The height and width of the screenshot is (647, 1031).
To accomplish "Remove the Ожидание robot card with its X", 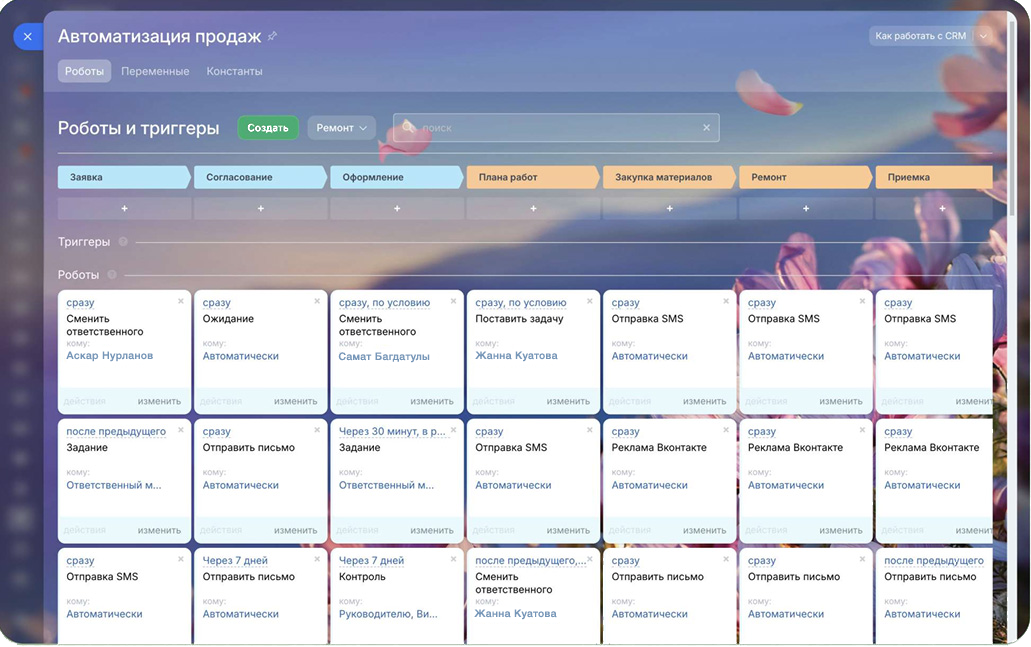I will (317, 301).
